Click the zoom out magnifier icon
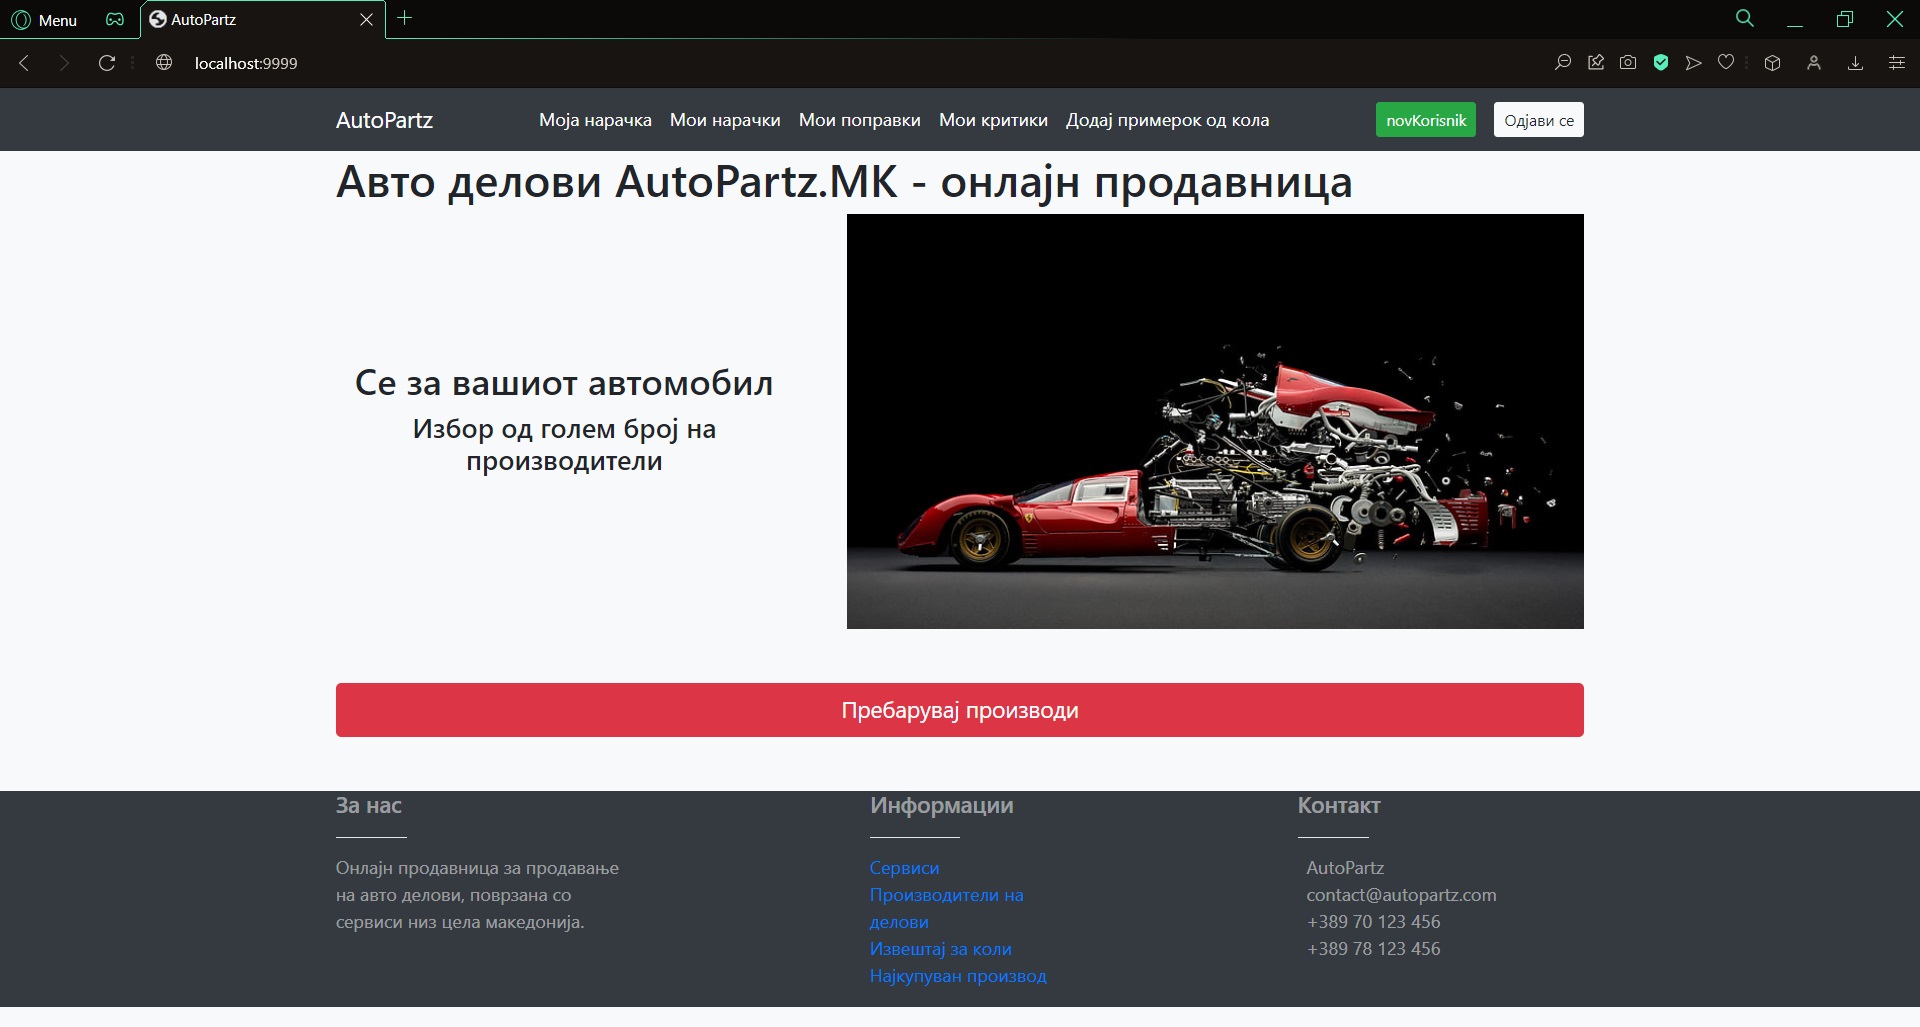The image size is (1920, 1027). pos(1562,63)
